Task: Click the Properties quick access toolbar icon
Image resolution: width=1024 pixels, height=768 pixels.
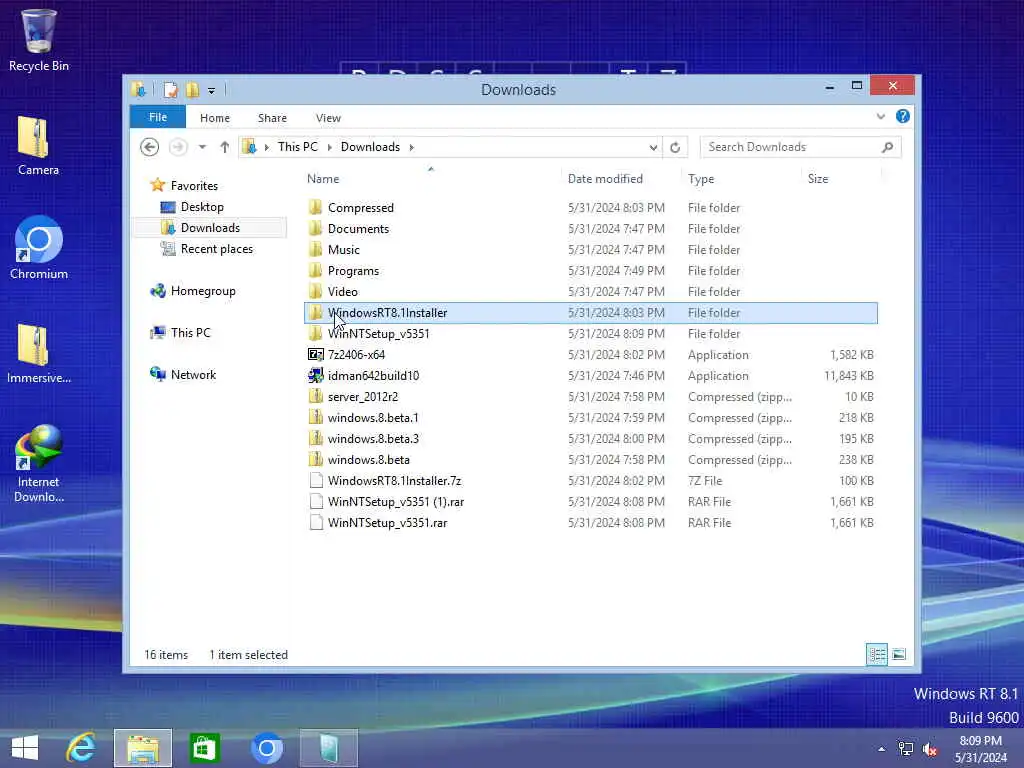Action: click(170, 89)
